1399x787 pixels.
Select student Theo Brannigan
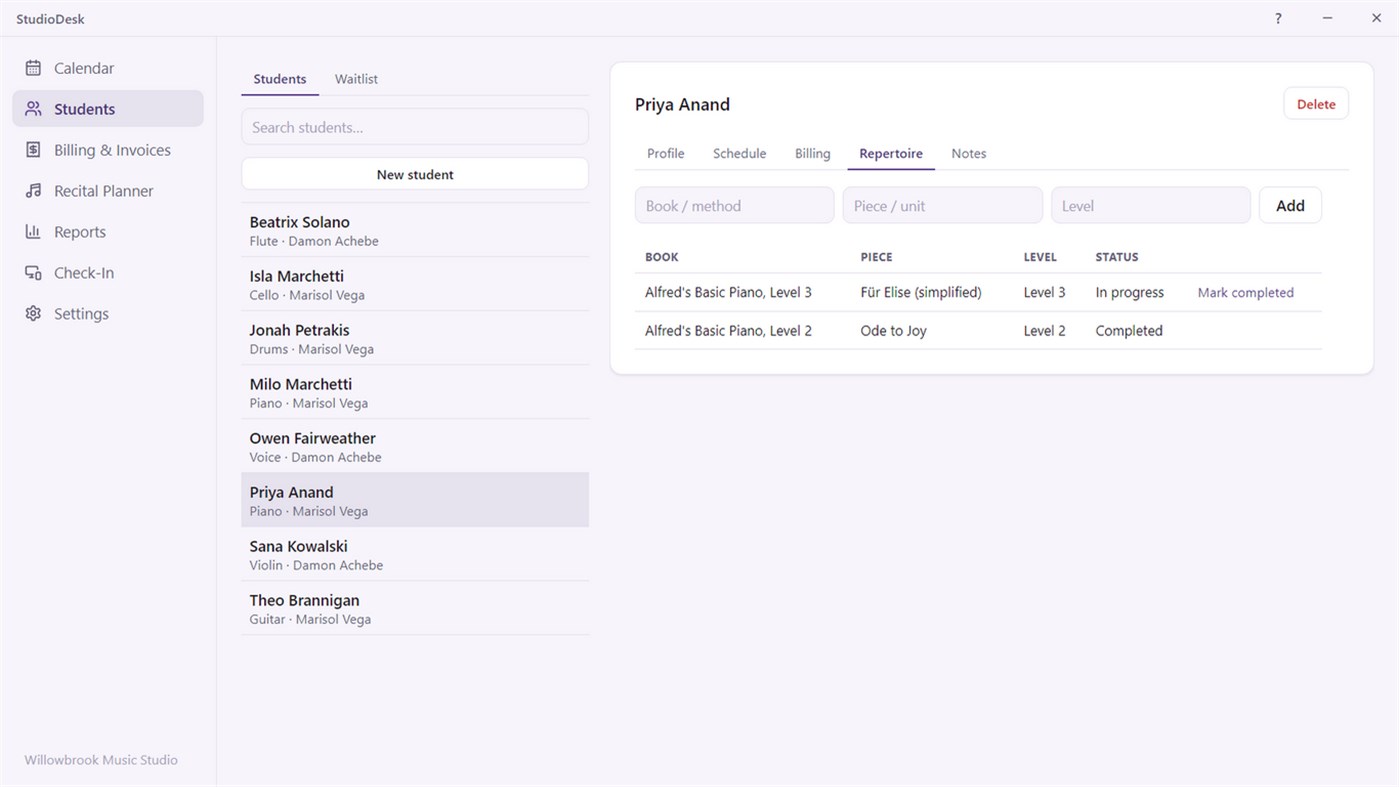coord(415,608)
